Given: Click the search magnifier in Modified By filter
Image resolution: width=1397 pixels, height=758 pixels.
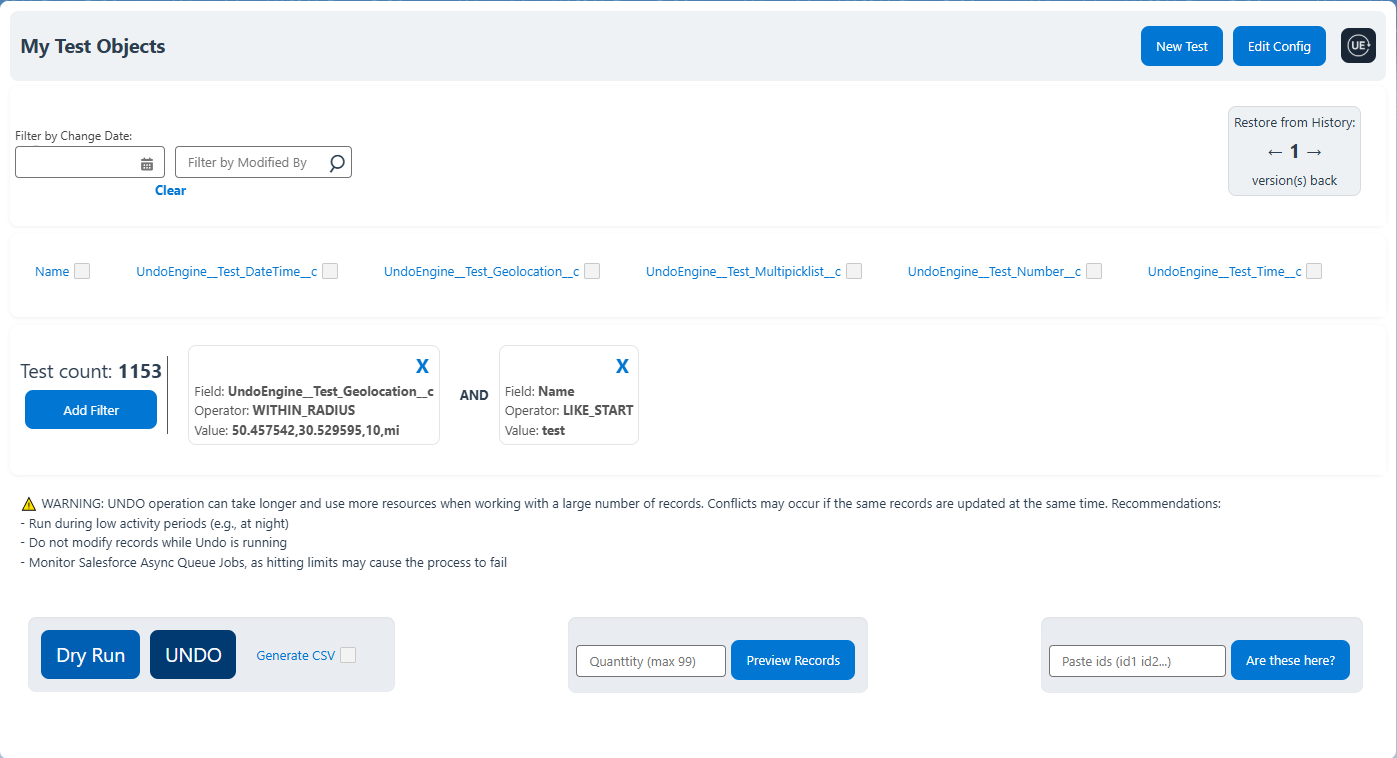Looking at the screenshot, I should click(337, 162).
